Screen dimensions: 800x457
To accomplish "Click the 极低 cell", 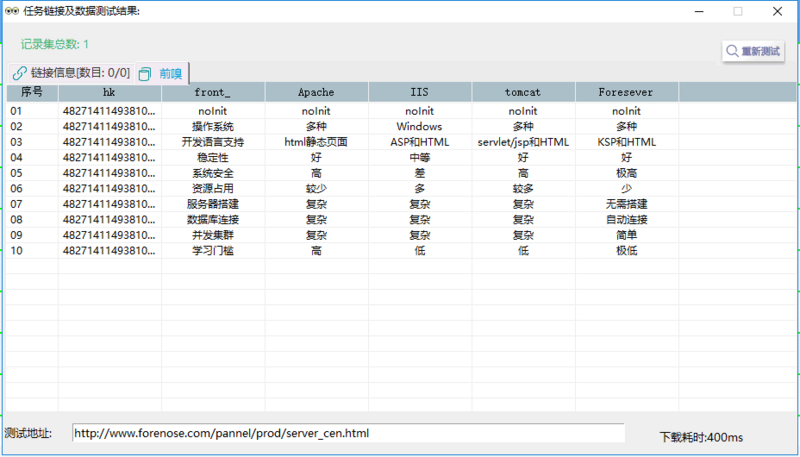I will coord(627,251).
